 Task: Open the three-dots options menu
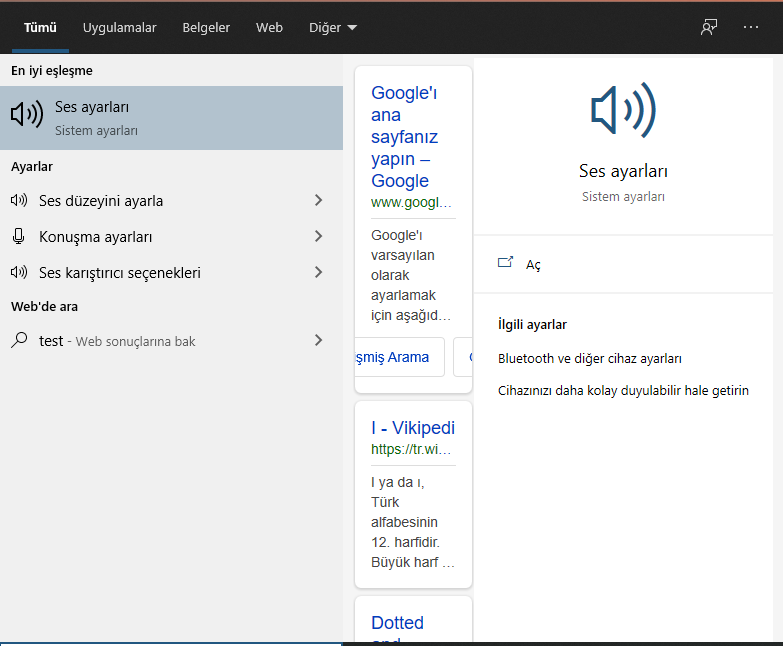[x=752, y=27]
